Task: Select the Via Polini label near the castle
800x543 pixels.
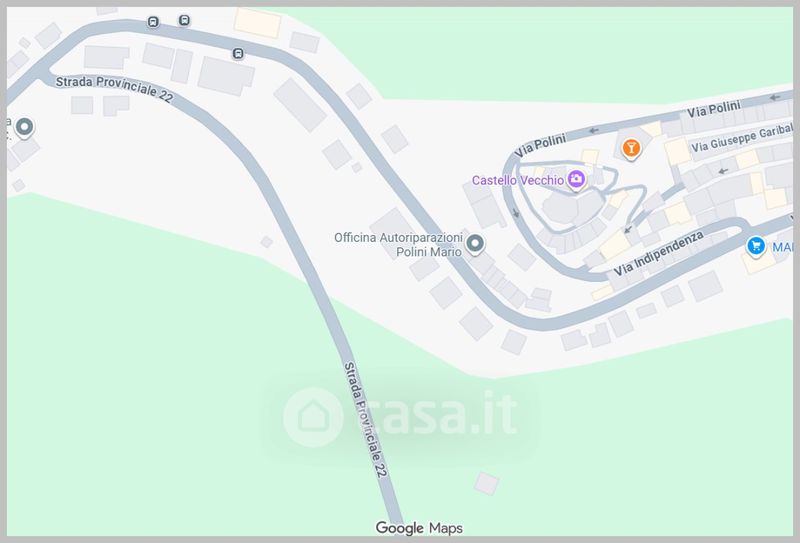Action: (540, 145)
